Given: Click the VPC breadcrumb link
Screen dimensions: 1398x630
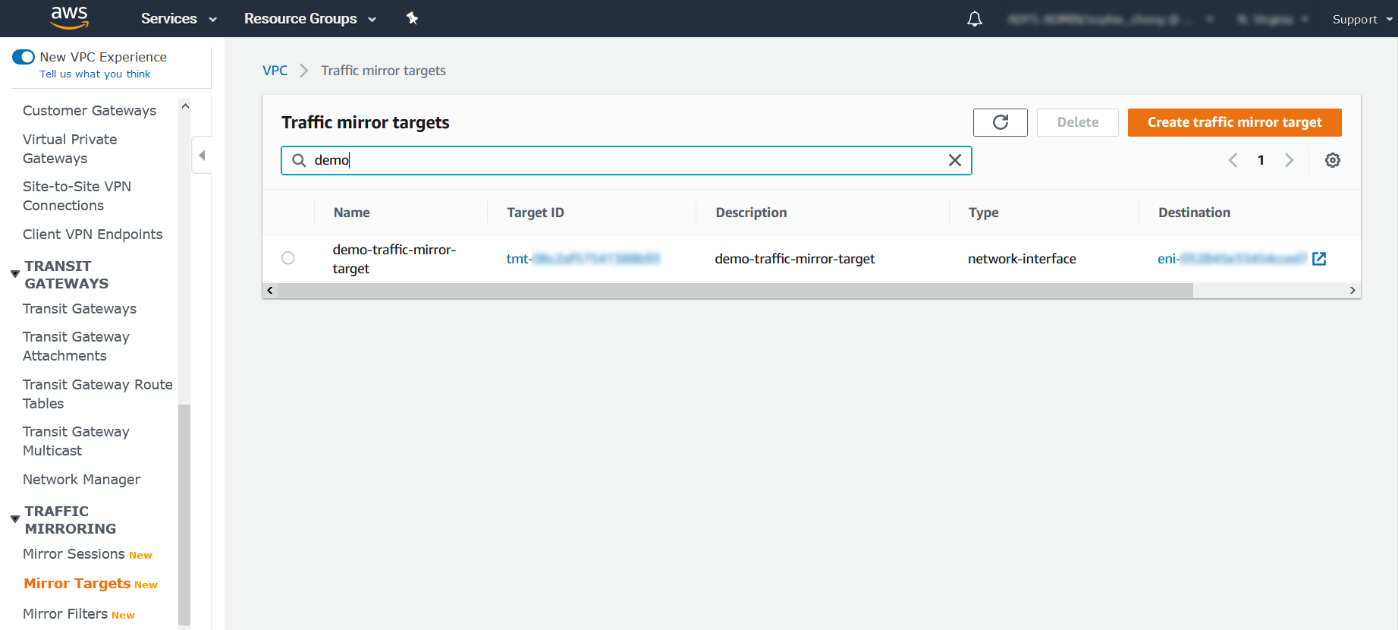Looking at the screenshot, I should pyautogui.click(x=274, y=70).
